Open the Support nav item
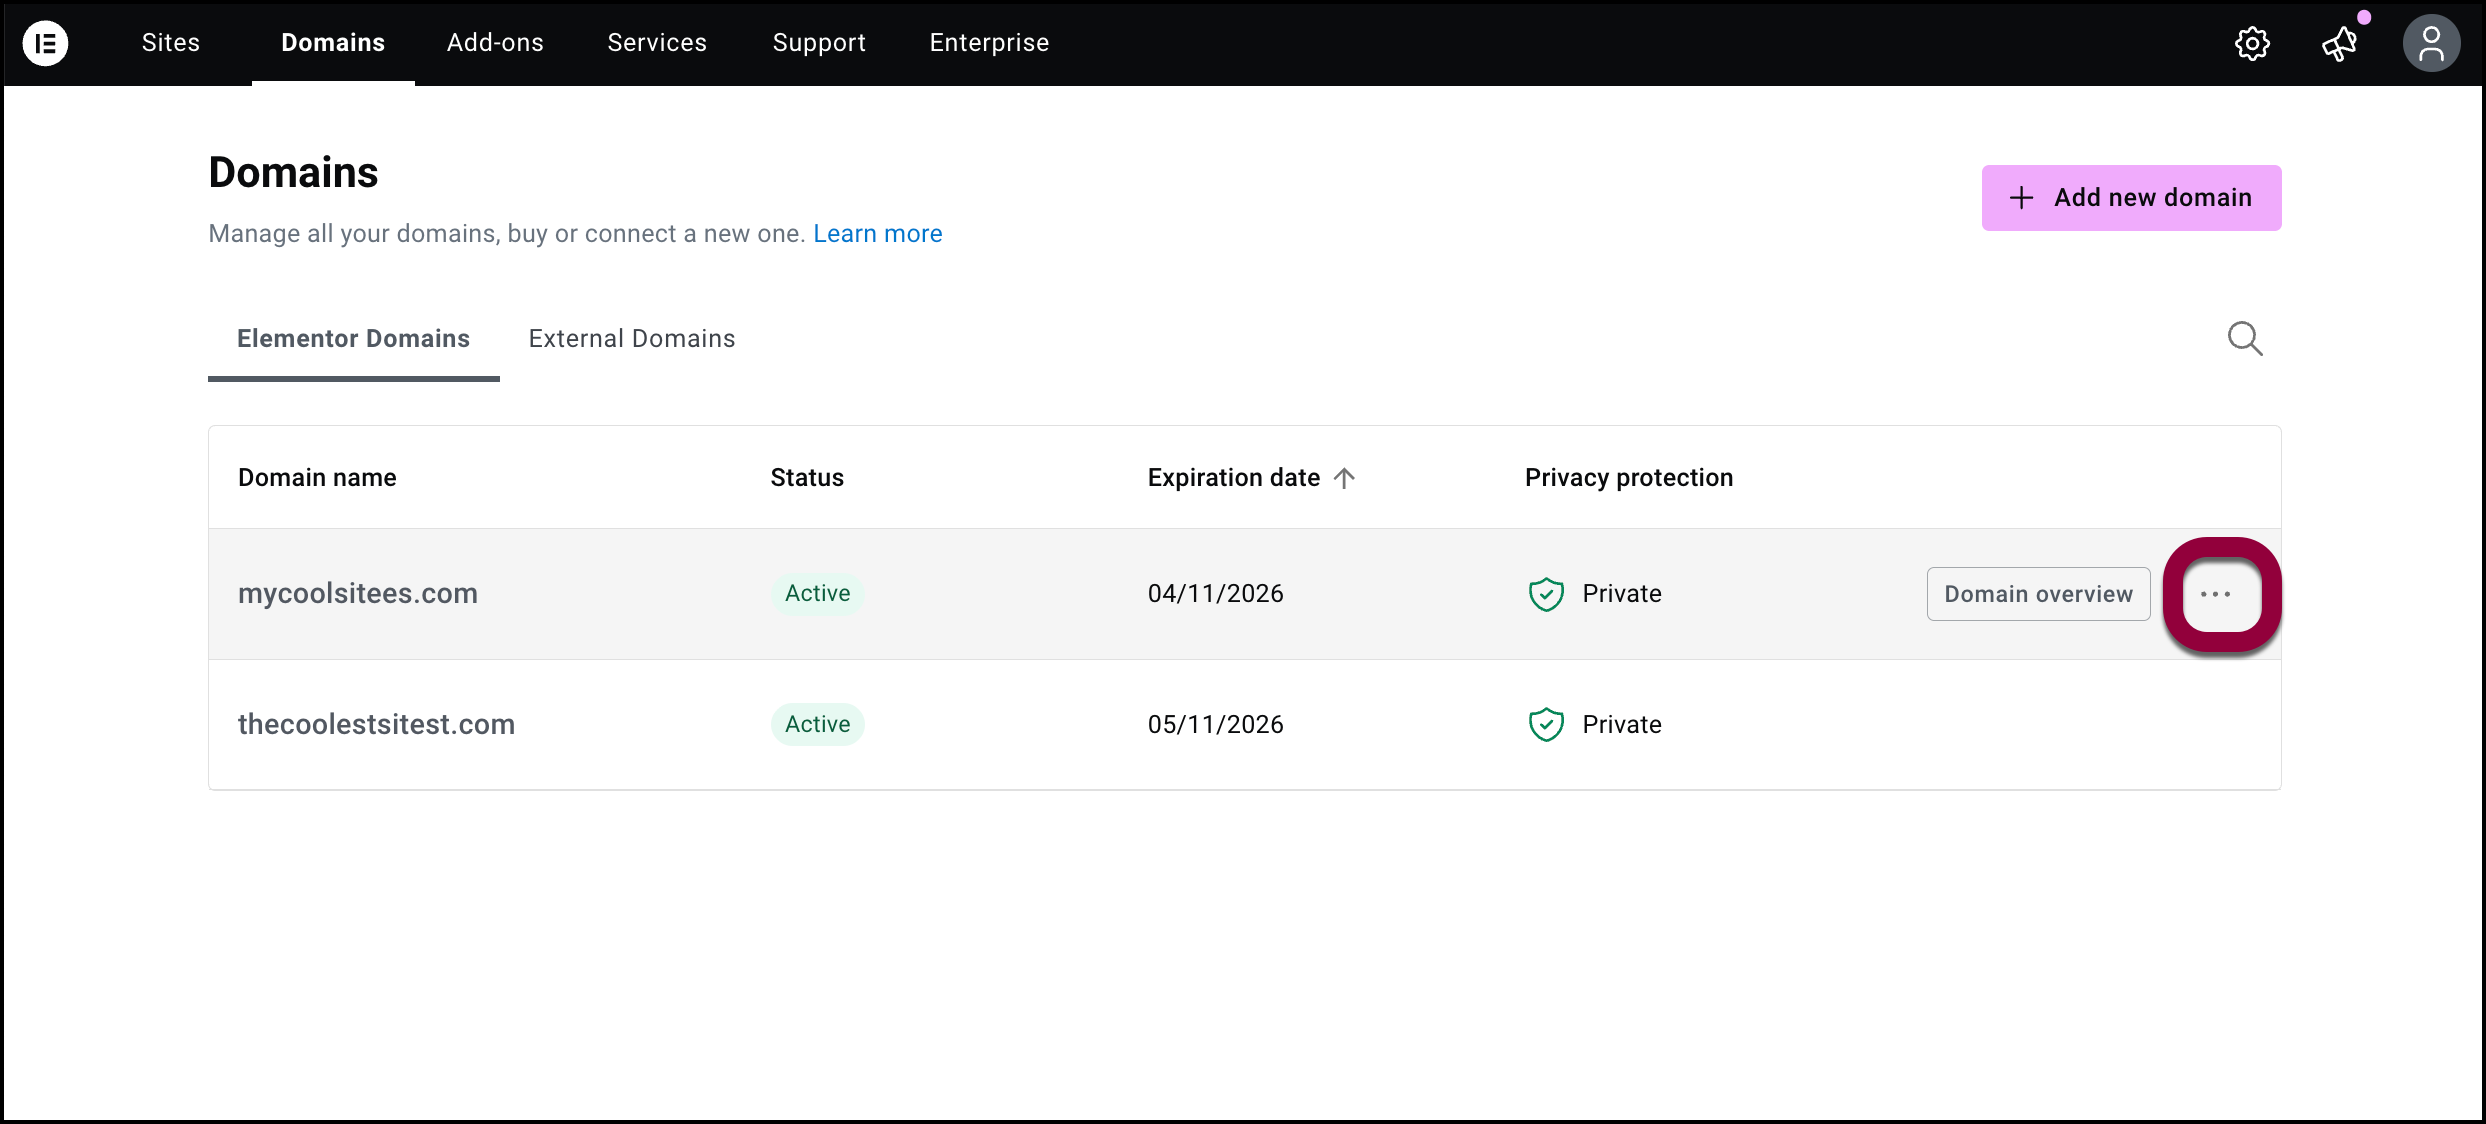Viewport: 2486px width, 1124px height. (x=819, y=43)
